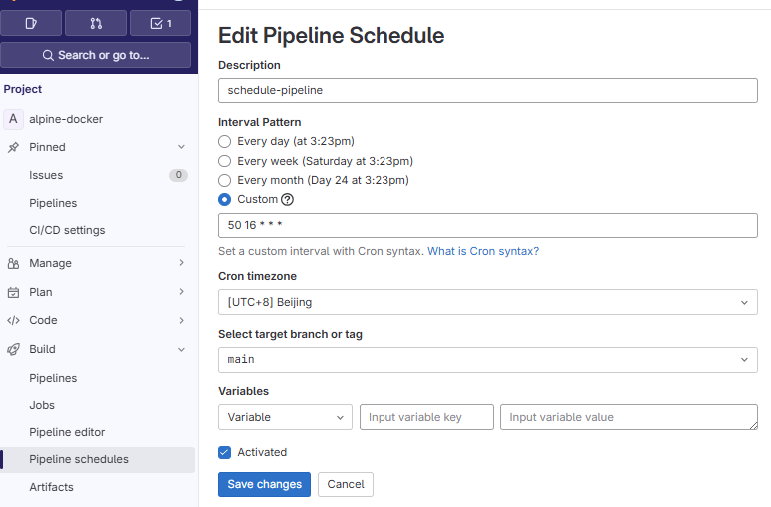Open the merge requests icon button

[96, 23]
